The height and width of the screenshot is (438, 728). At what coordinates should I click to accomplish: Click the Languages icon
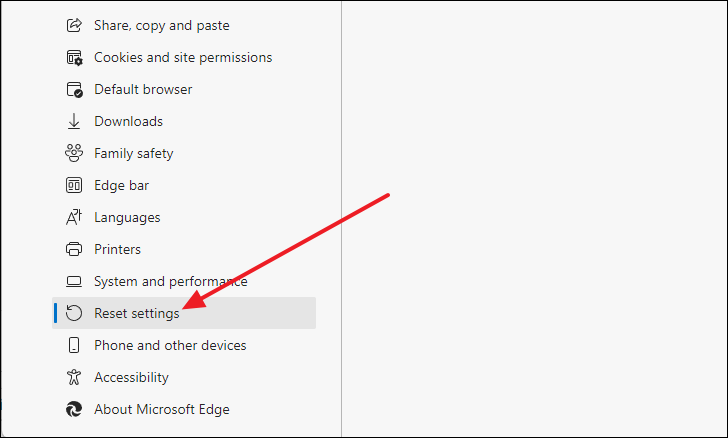coord(73,217)
